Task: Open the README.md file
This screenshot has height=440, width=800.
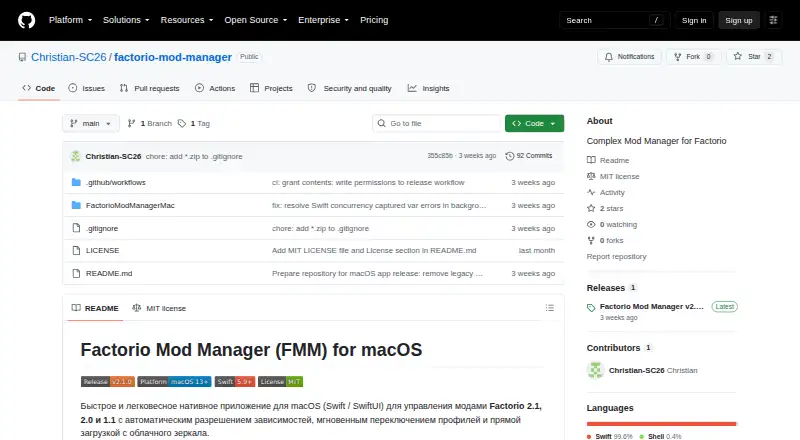Action: (x=109, y=274)
